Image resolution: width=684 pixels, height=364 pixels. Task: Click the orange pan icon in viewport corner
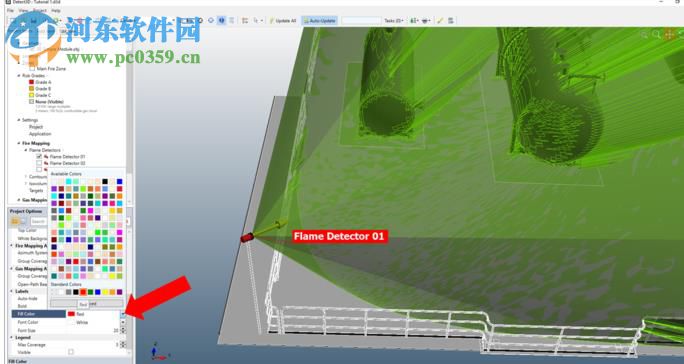click(x=669, y=34)
